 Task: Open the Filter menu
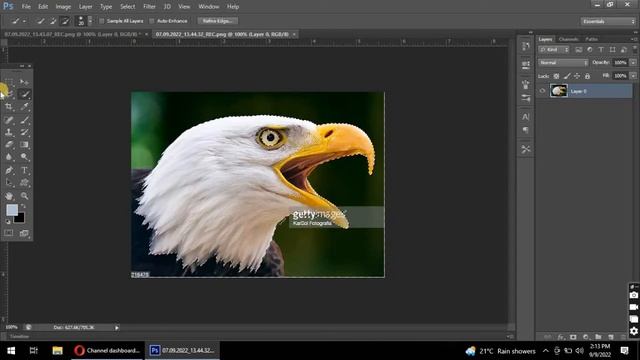(x=149, y=7)
